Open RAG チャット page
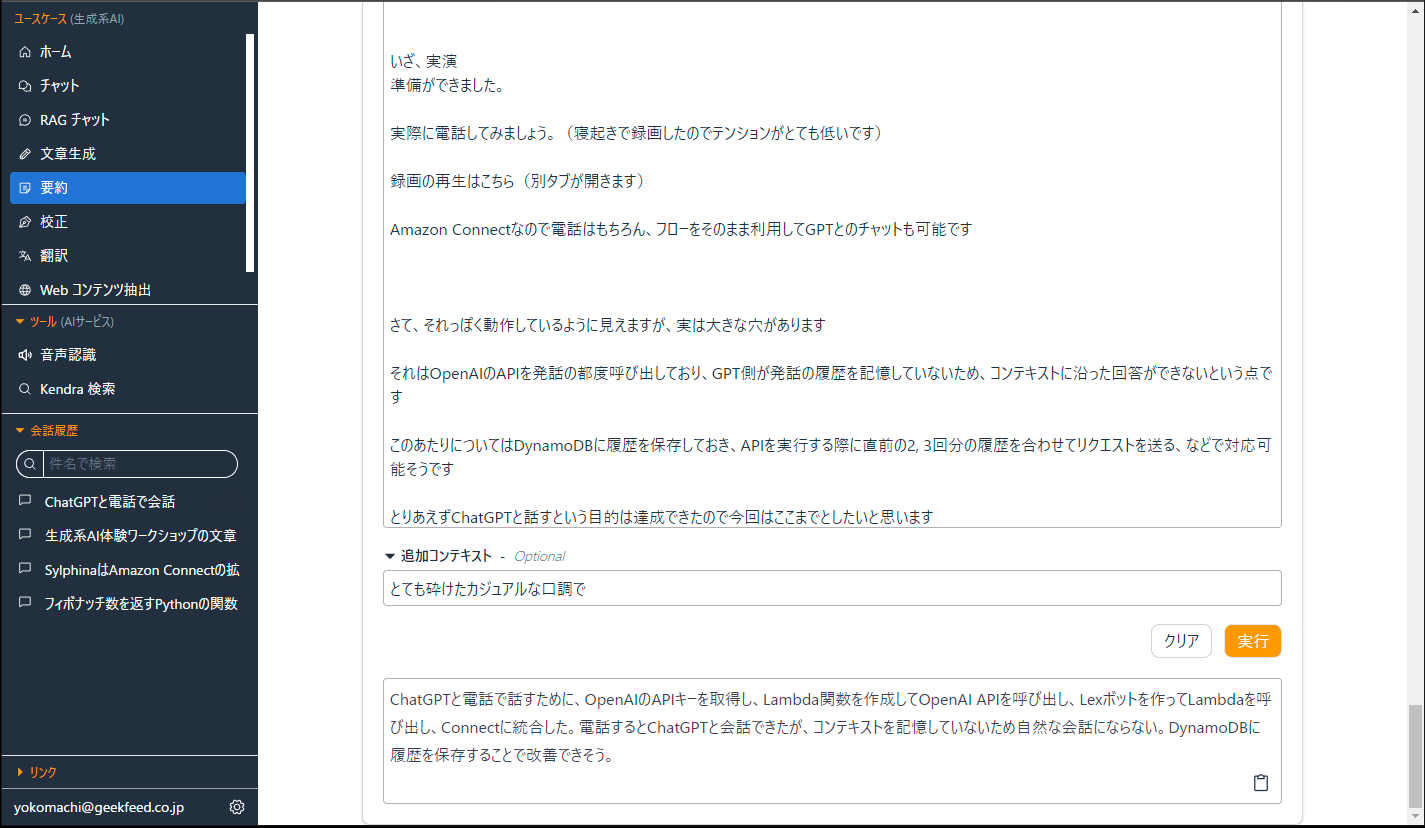 [x=128, y=120]
